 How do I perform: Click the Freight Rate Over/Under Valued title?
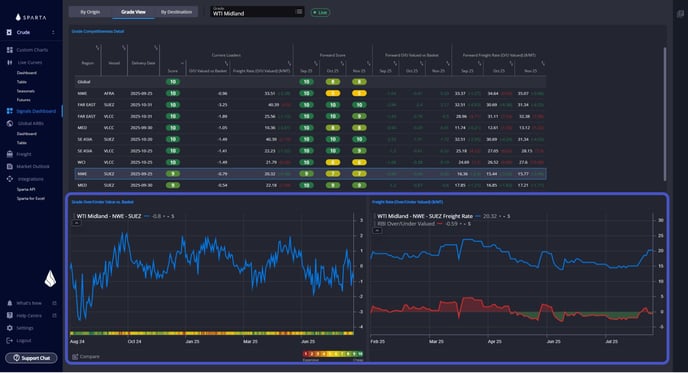[x=407, y=202]
